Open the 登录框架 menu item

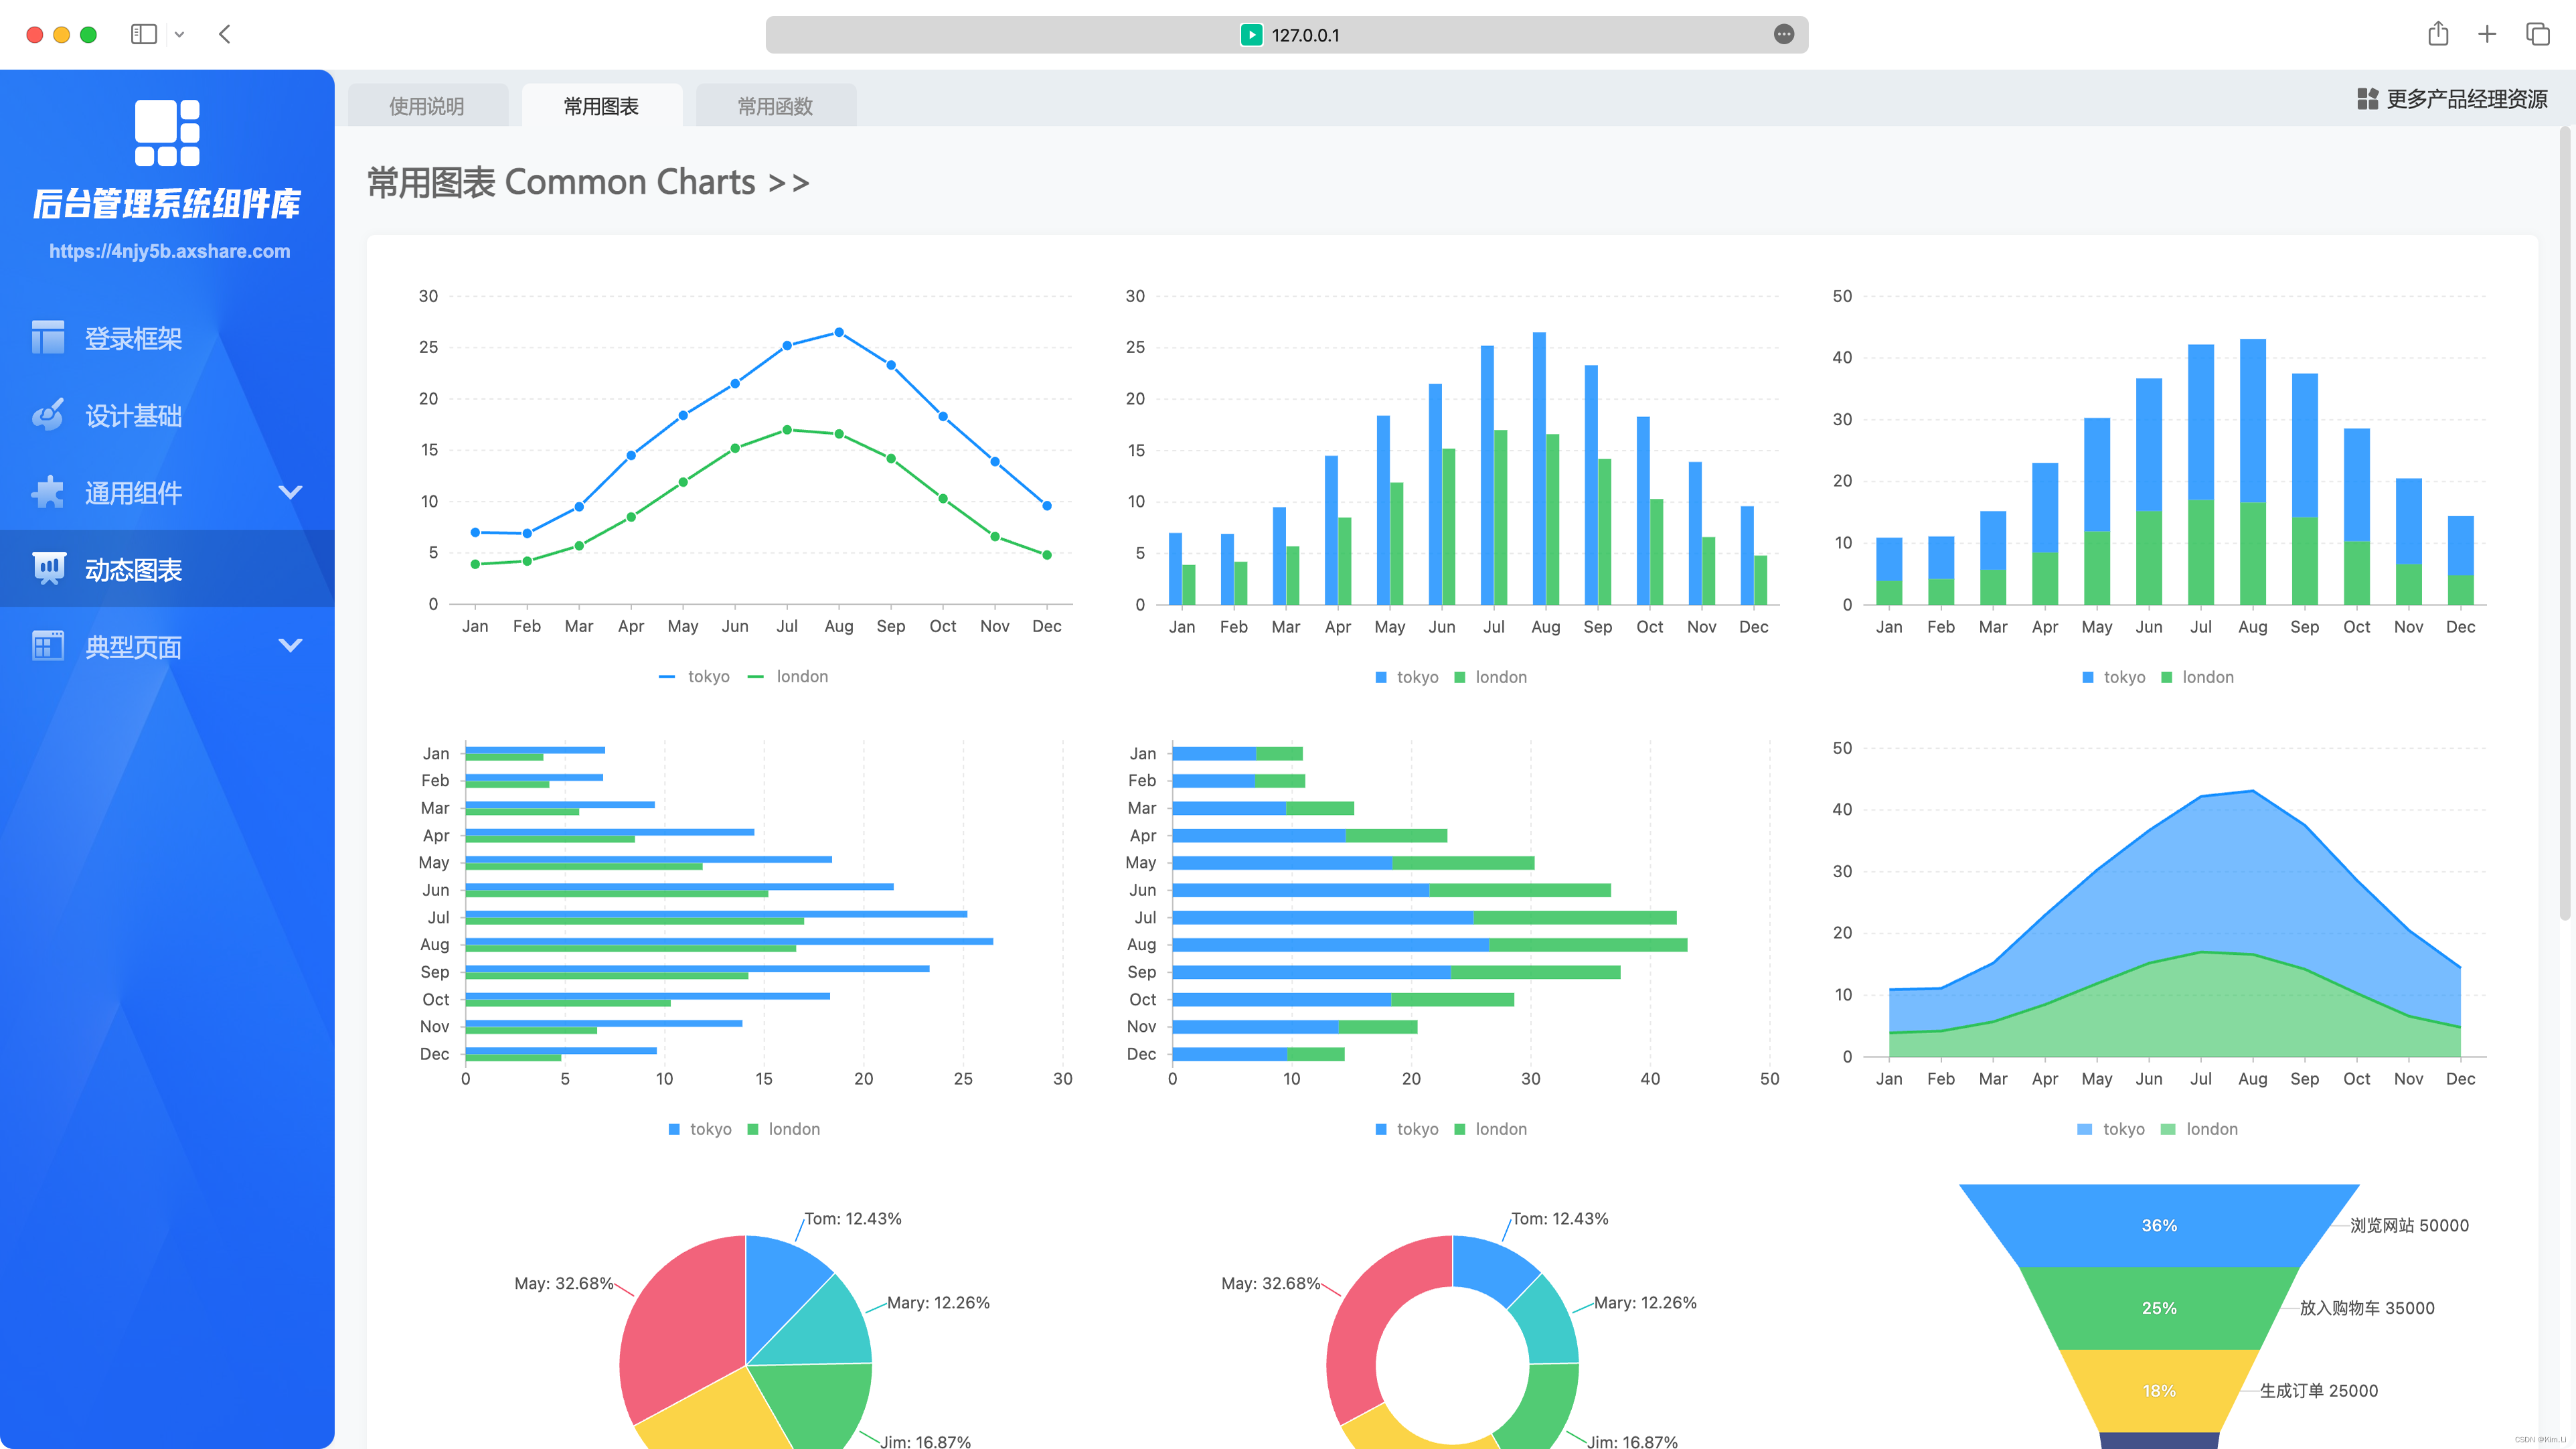167,338
